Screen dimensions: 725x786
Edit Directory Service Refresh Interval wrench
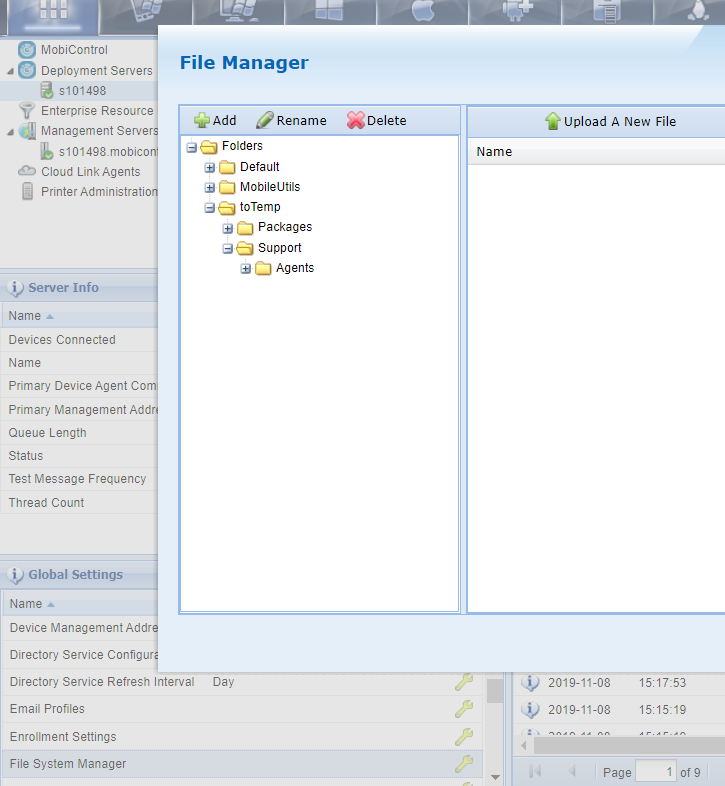coord(464,682)
